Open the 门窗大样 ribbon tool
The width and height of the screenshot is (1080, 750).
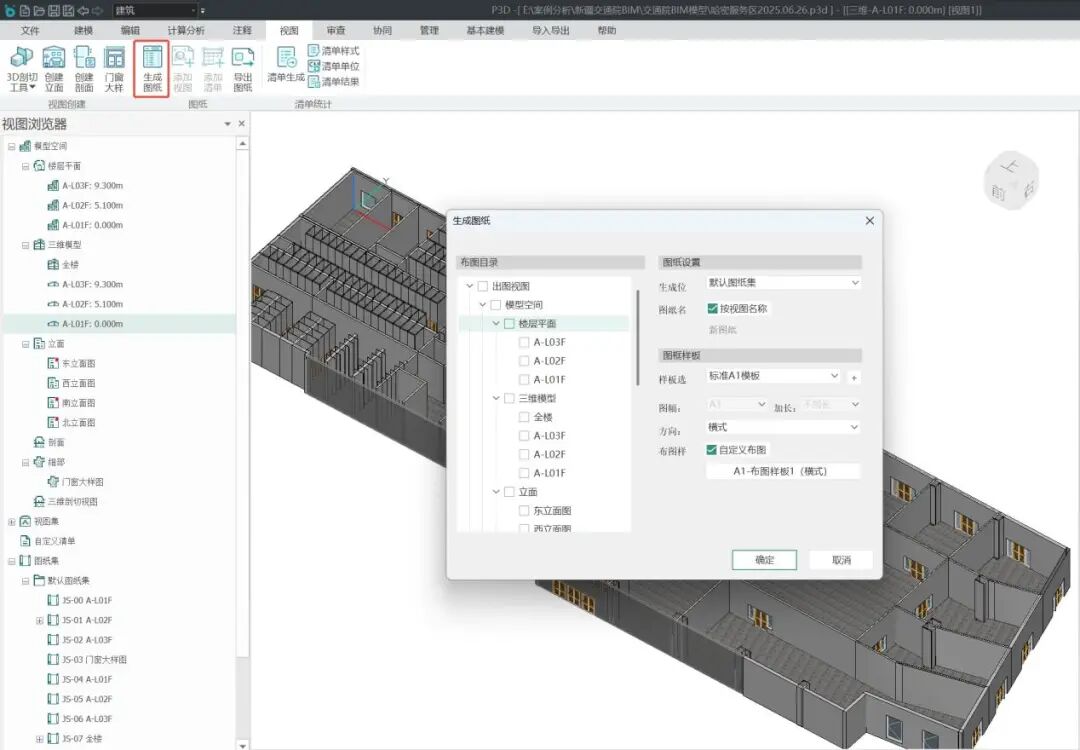pyautogui.click(x=114, y=69)
